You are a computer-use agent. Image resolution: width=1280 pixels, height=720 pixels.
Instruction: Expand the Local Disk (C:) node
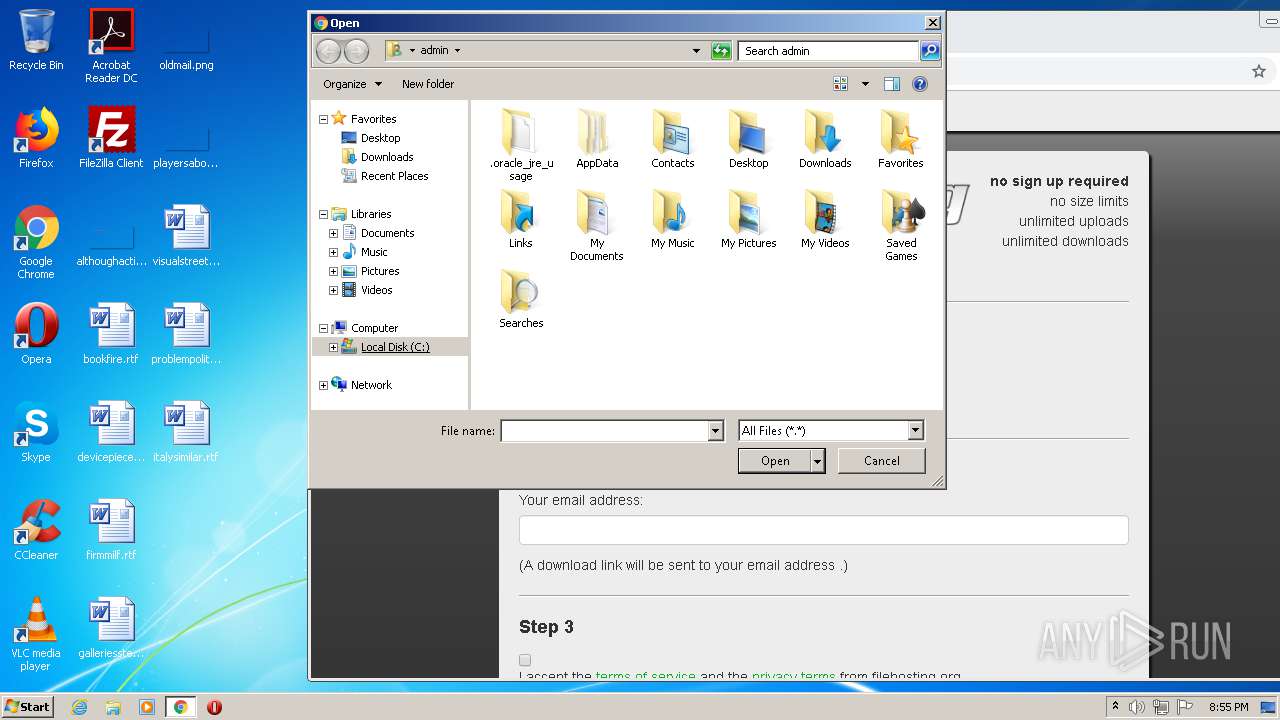(x=333, y=347)
